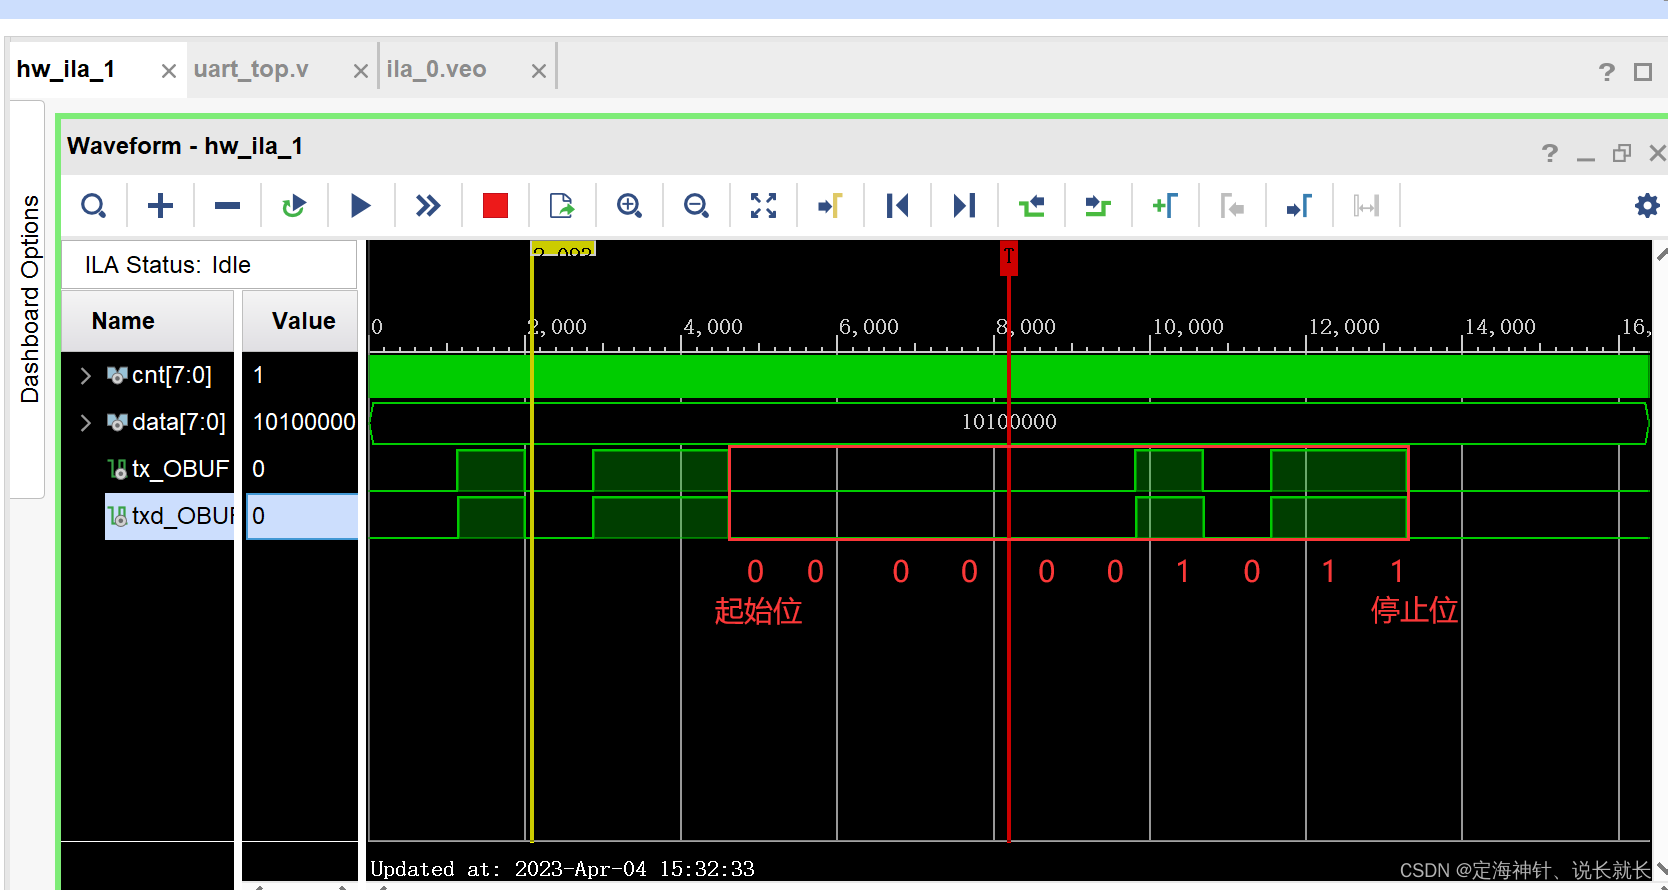Click the Add probe plus icon
The height and width of the screenshot is (890, 1668).
pos(160,206)
